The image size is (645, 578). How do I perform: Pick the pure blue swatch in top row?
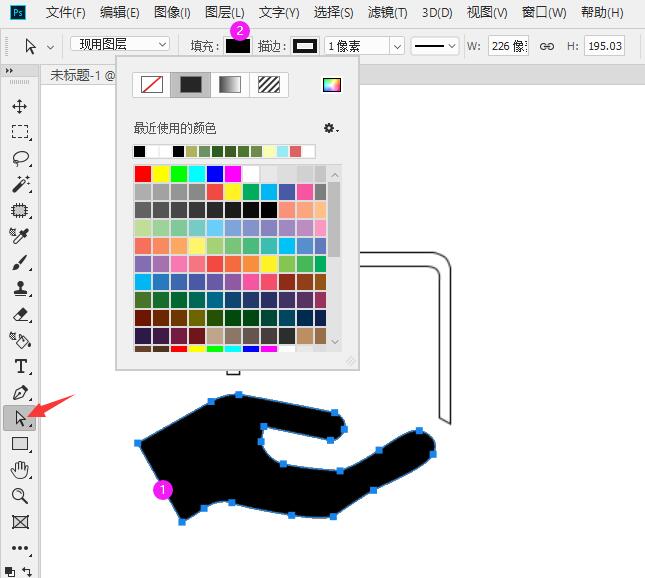pyautogui.click(x=215, y=174)
